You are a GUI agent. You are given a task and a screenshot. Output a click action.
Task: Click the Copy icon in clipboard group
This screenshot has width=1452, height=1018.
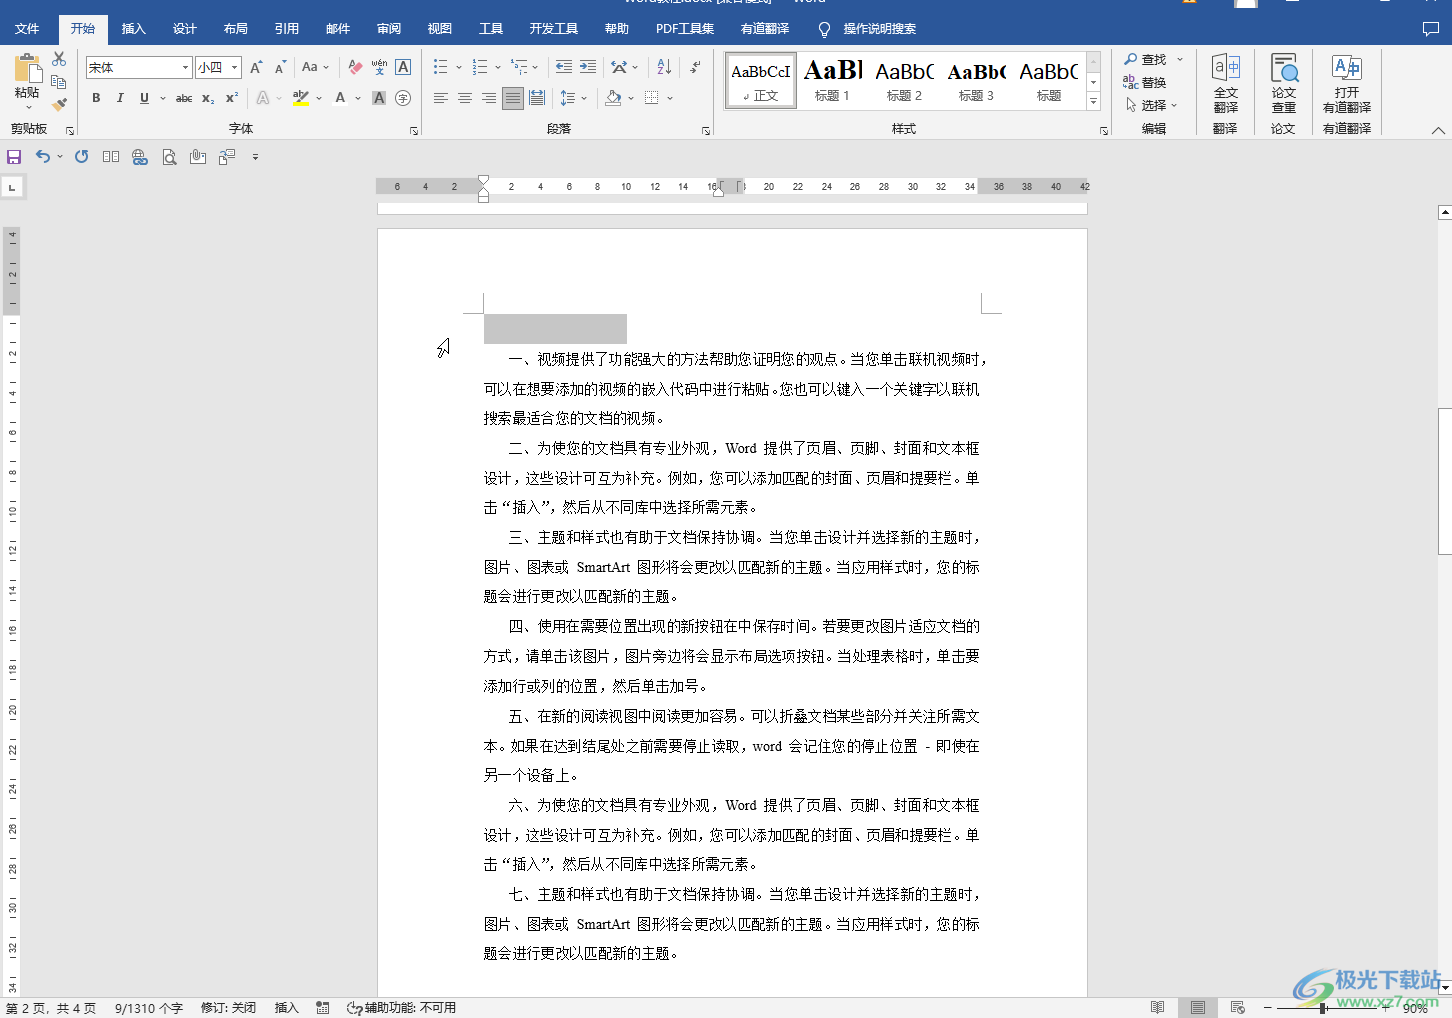[x=59, y=82]
